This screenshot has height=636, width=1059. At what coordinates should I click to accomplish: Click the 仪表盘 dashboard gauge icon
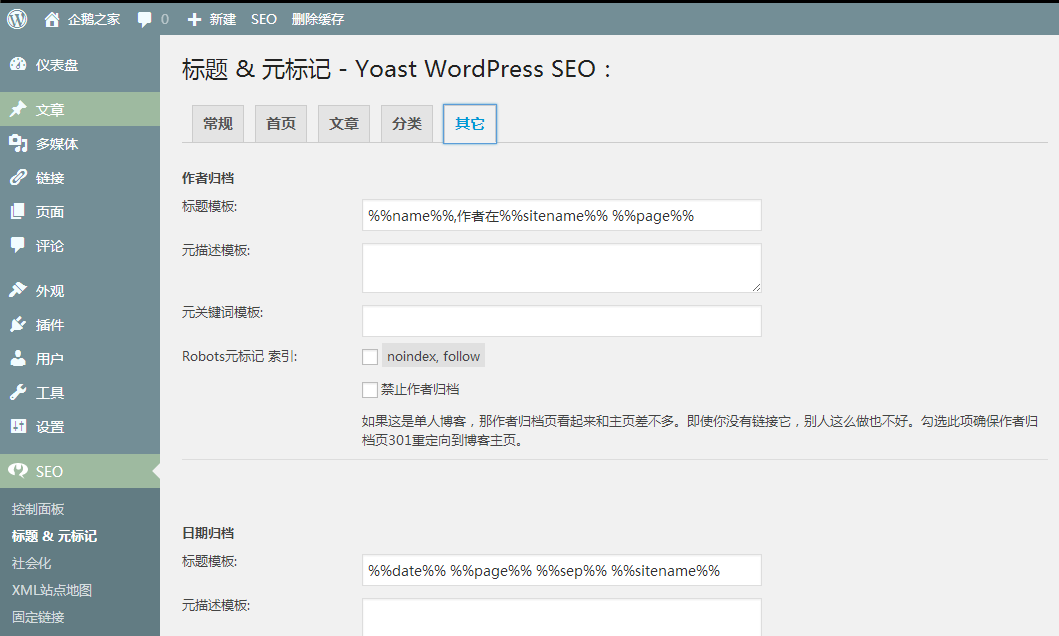(x=18, y=65)
